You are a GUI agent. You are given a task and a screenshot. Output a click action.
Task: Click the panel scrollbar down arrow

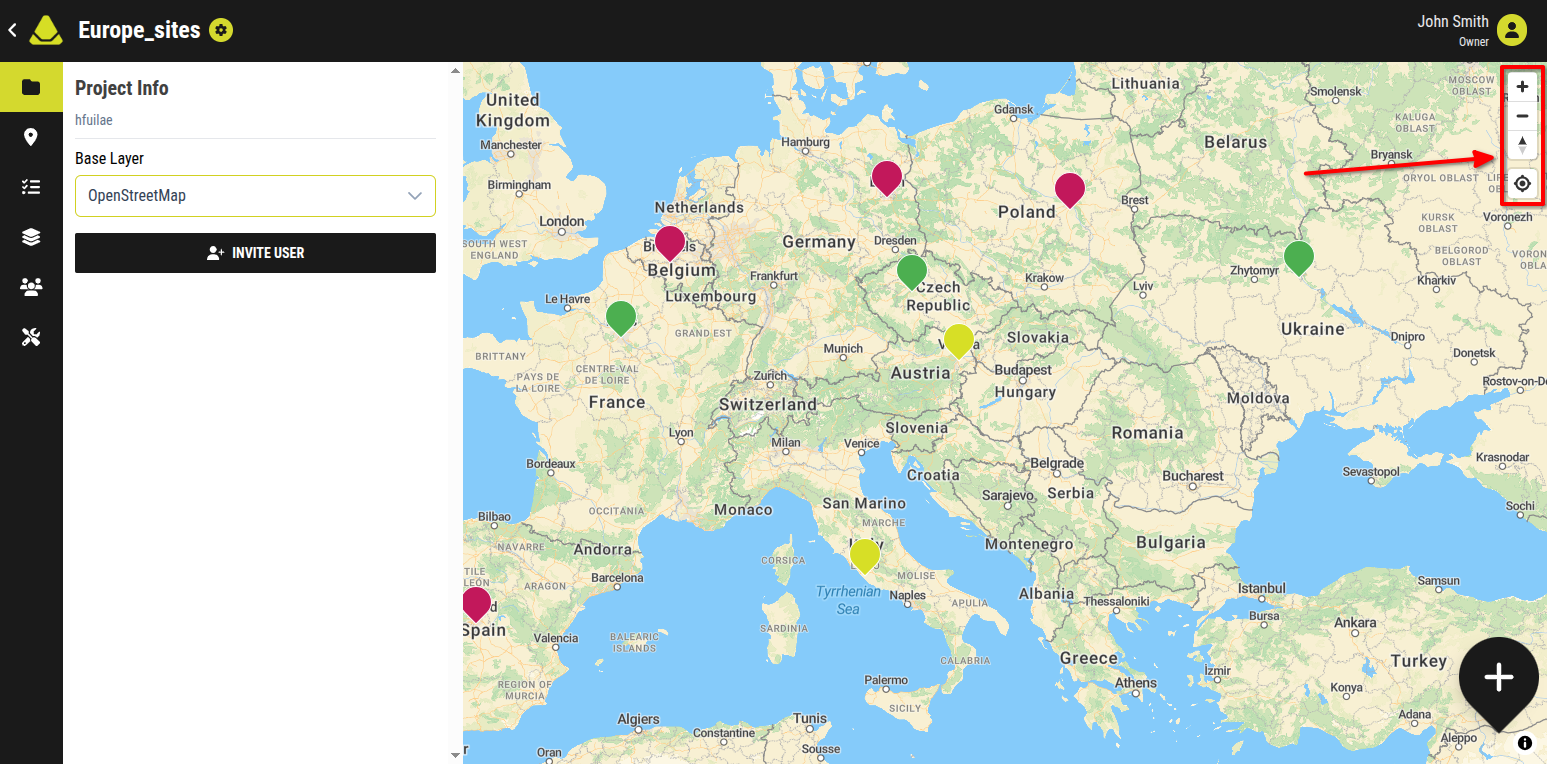(x=456, y=755)
